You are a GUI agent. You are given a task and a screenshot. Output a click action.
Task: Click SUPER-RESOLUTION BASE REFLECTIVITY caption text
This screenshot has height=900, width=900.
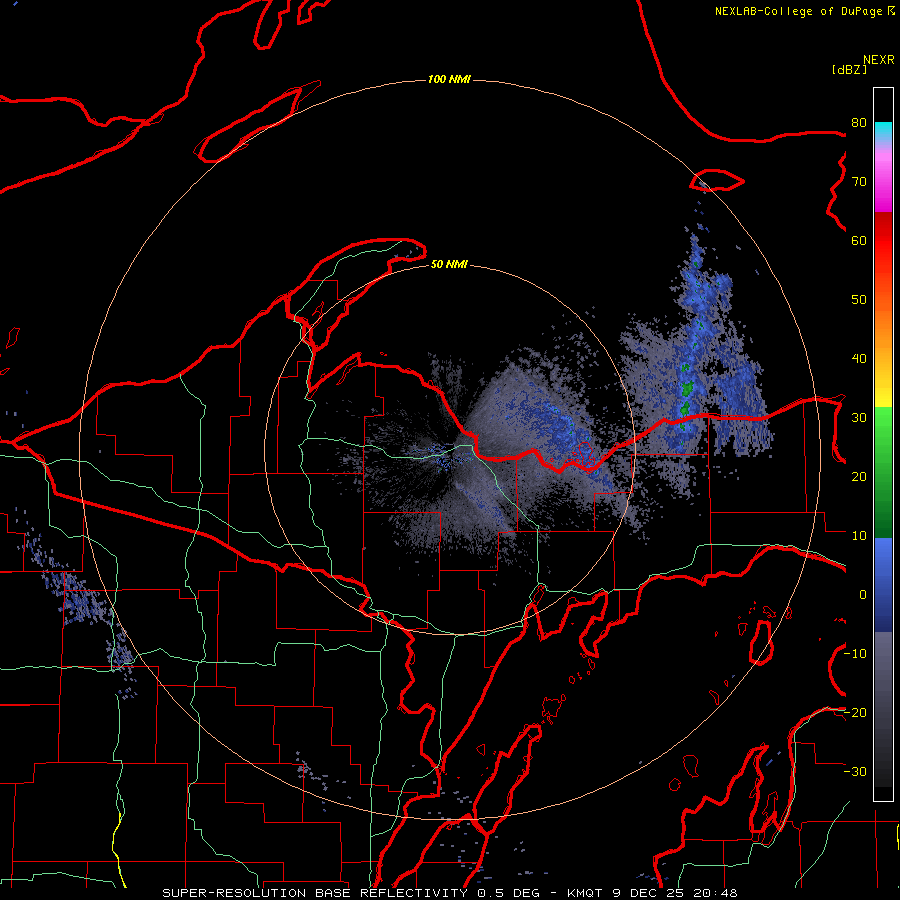[315, 893]
